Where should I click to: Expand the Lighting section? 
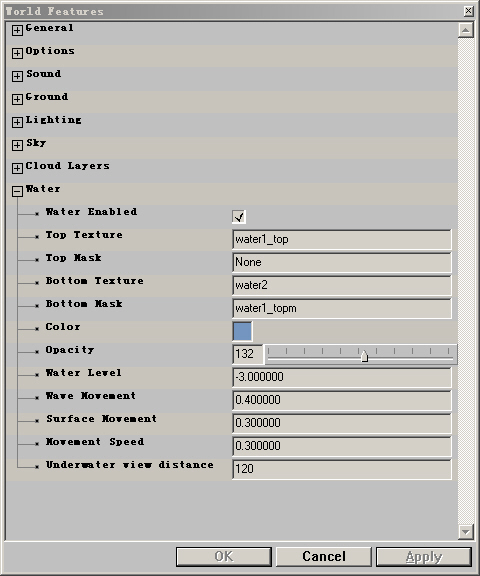(17, 122)
